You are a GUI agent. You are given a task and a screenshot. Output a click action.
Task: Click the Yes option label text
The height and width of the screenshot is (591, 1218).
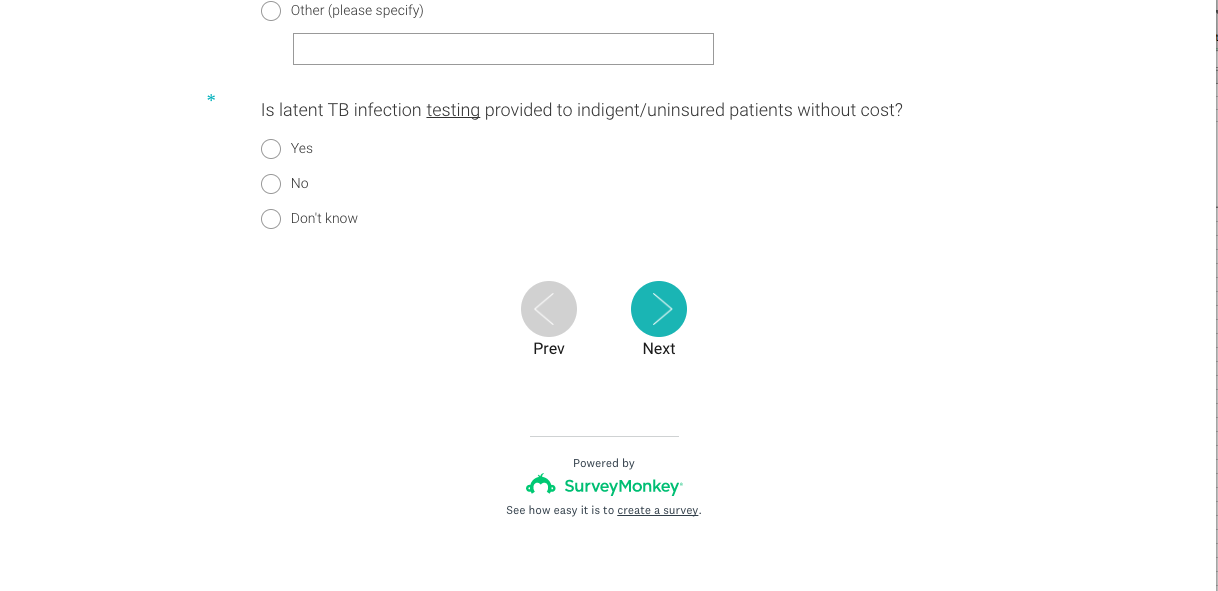pos(302,149)
